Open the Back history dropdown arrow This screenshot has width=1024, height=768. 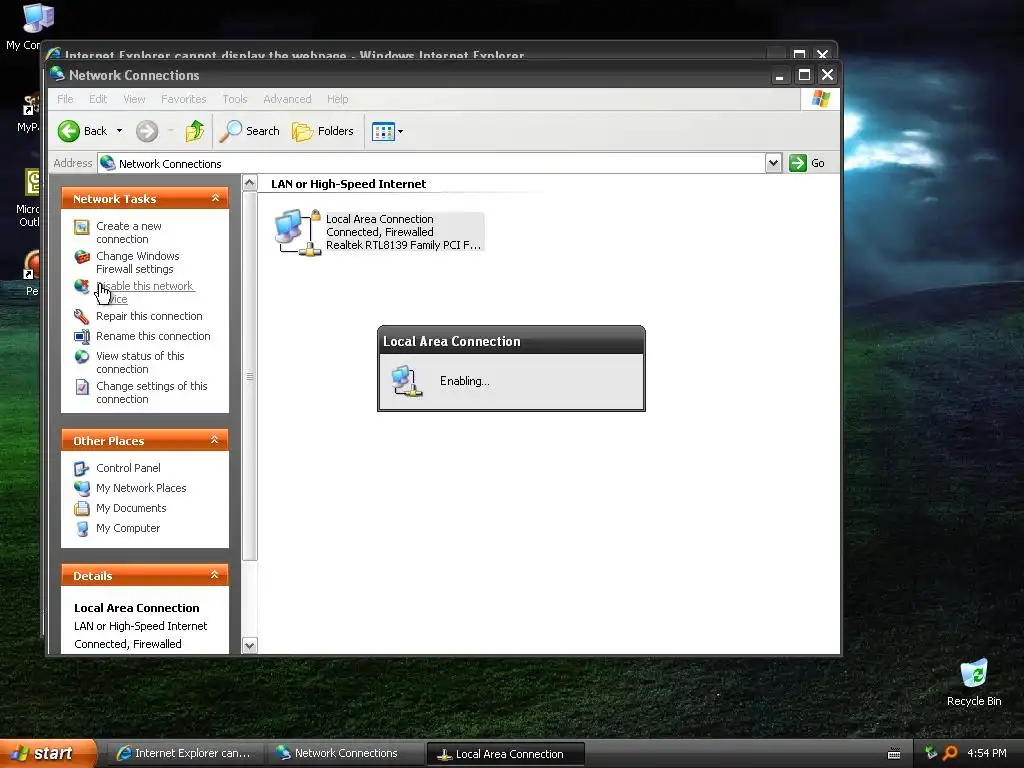pyautogui.click(x=120, y=131)
